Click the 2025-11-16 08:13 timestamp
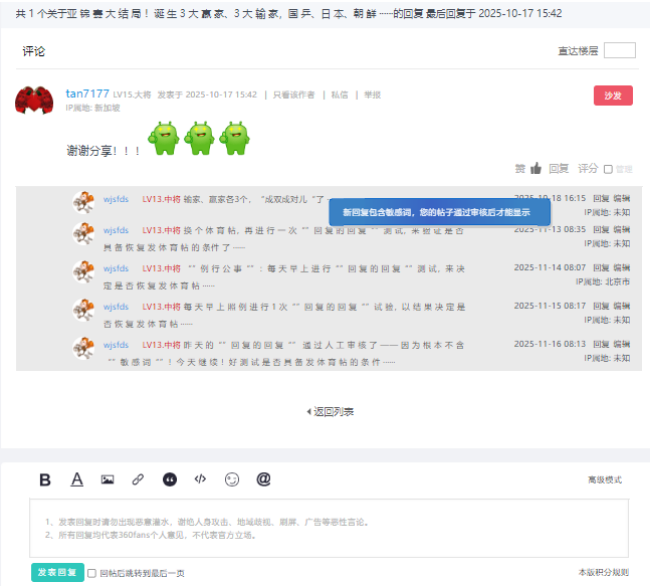The width and height of the screenshot is (652, 588). (x=550, y=344)
